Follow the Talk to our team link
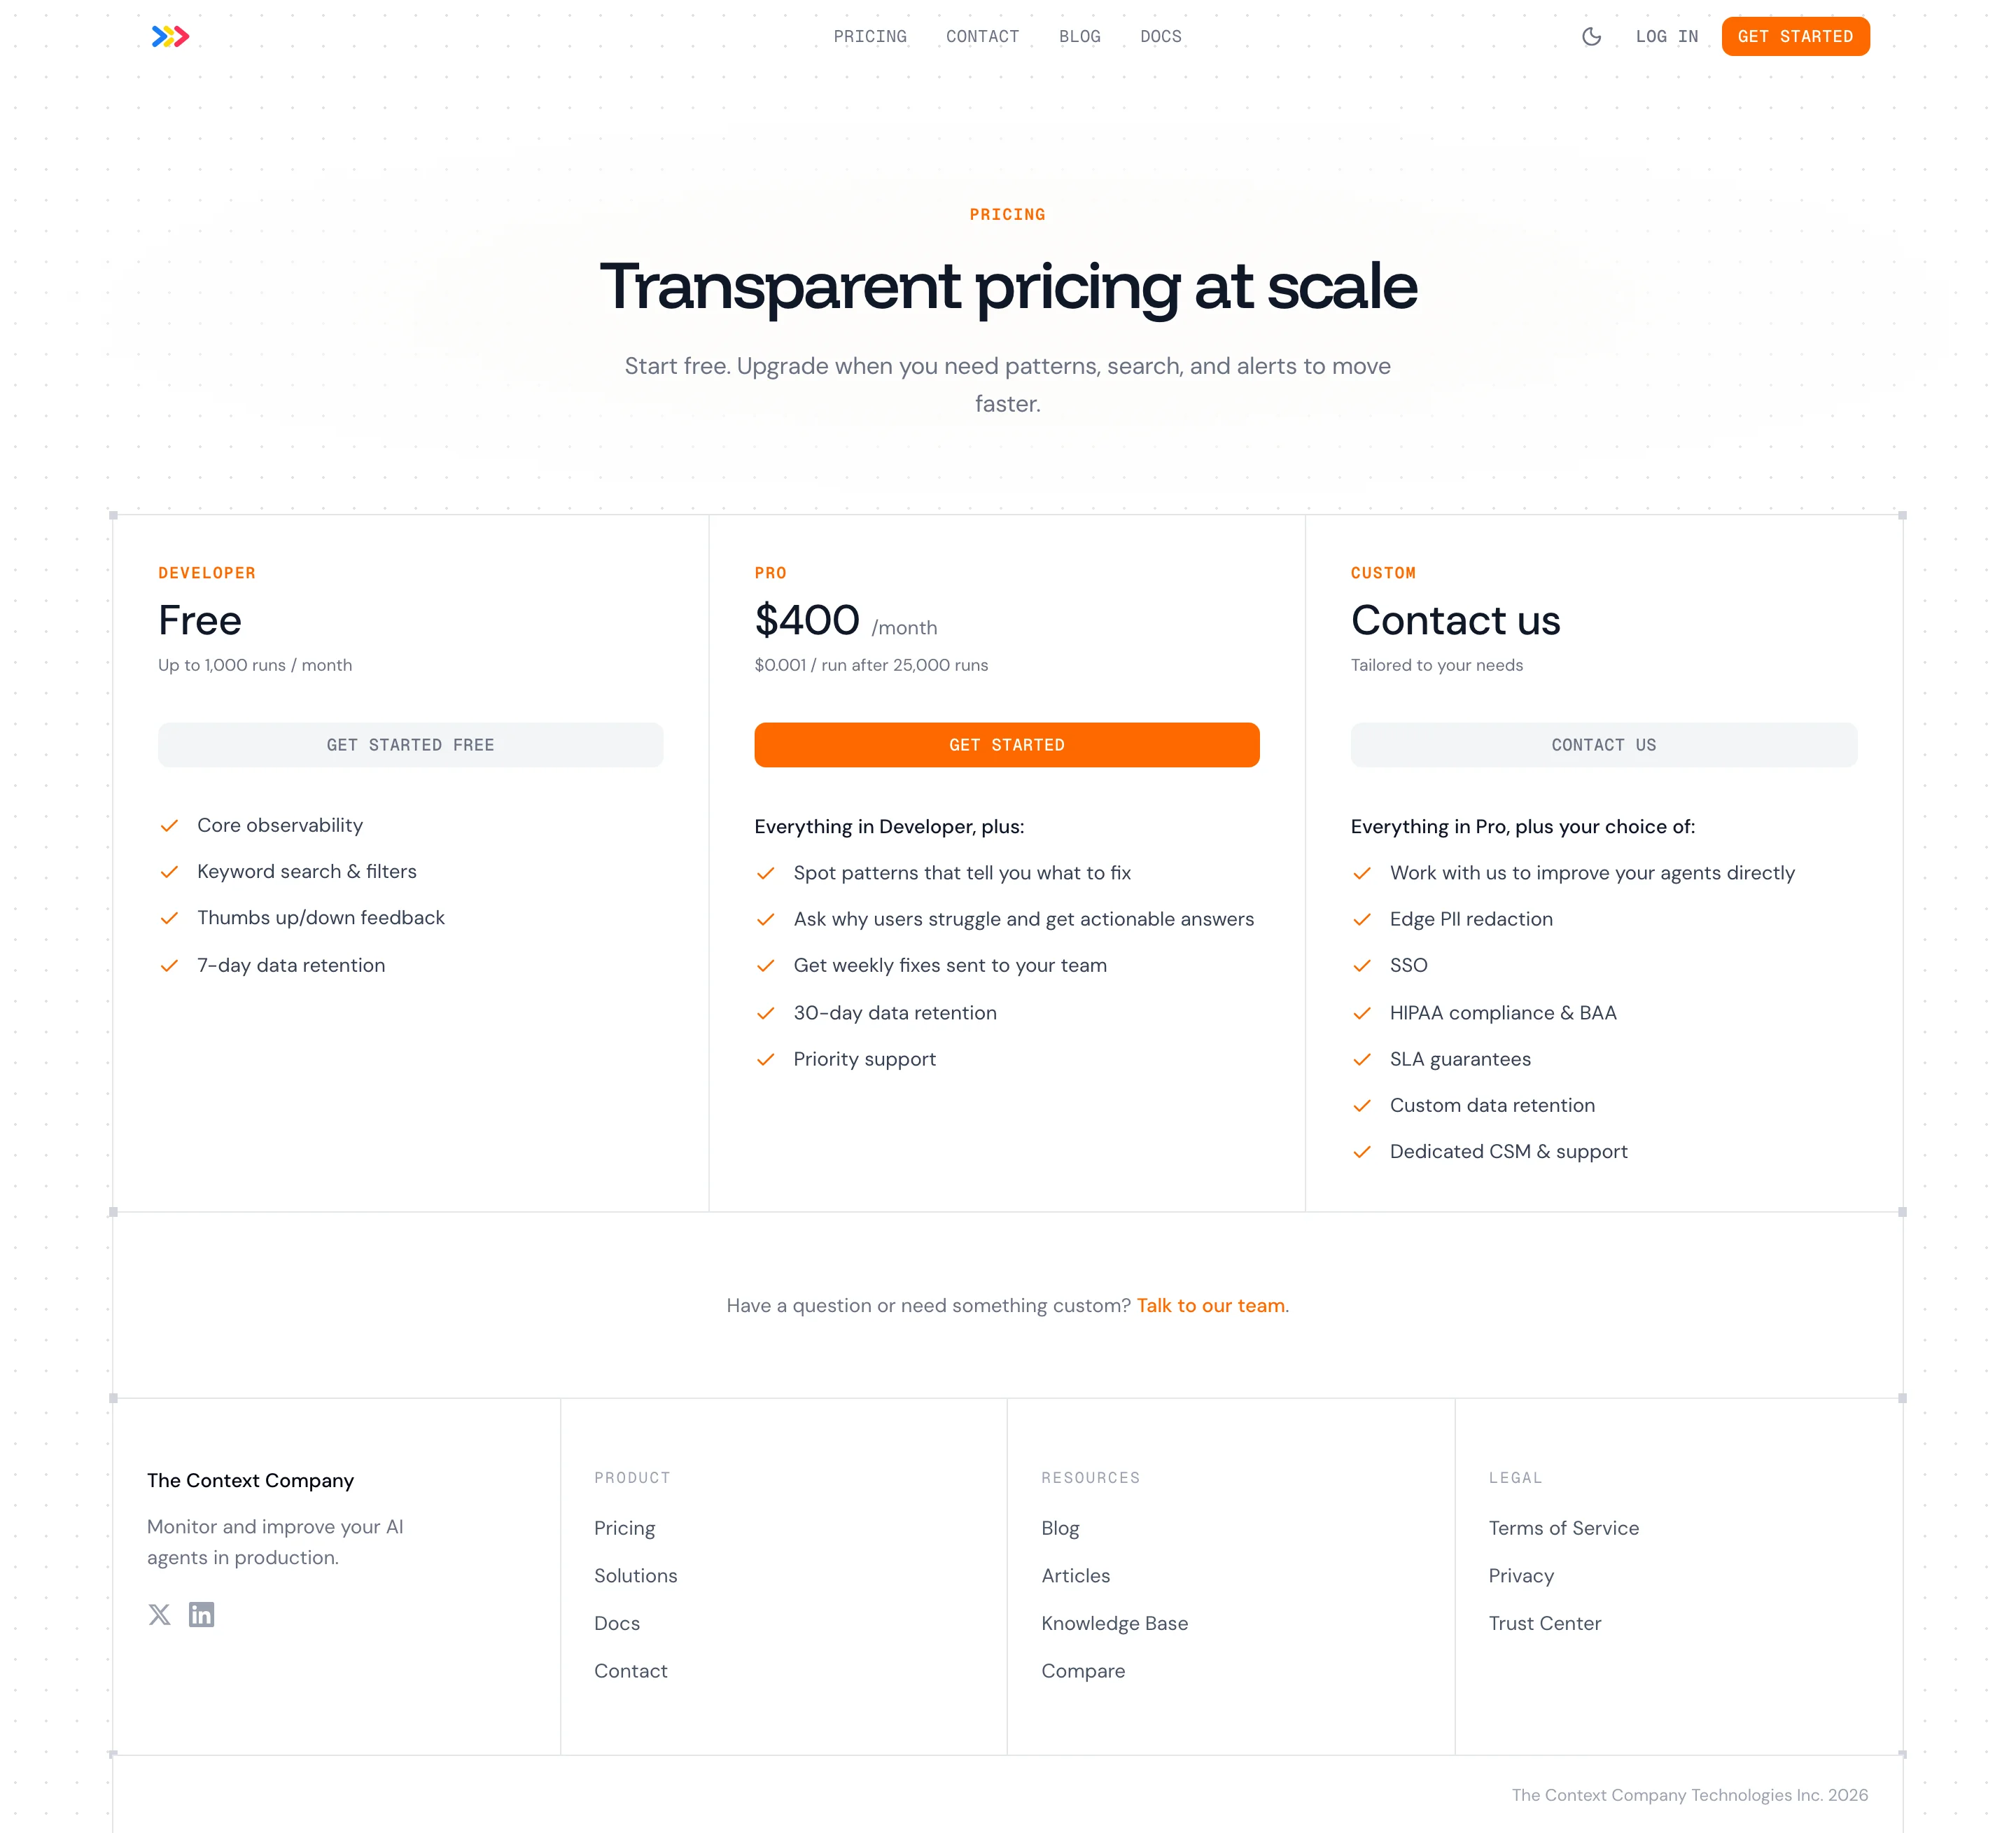2016x1833 pixels. 1212,1305
